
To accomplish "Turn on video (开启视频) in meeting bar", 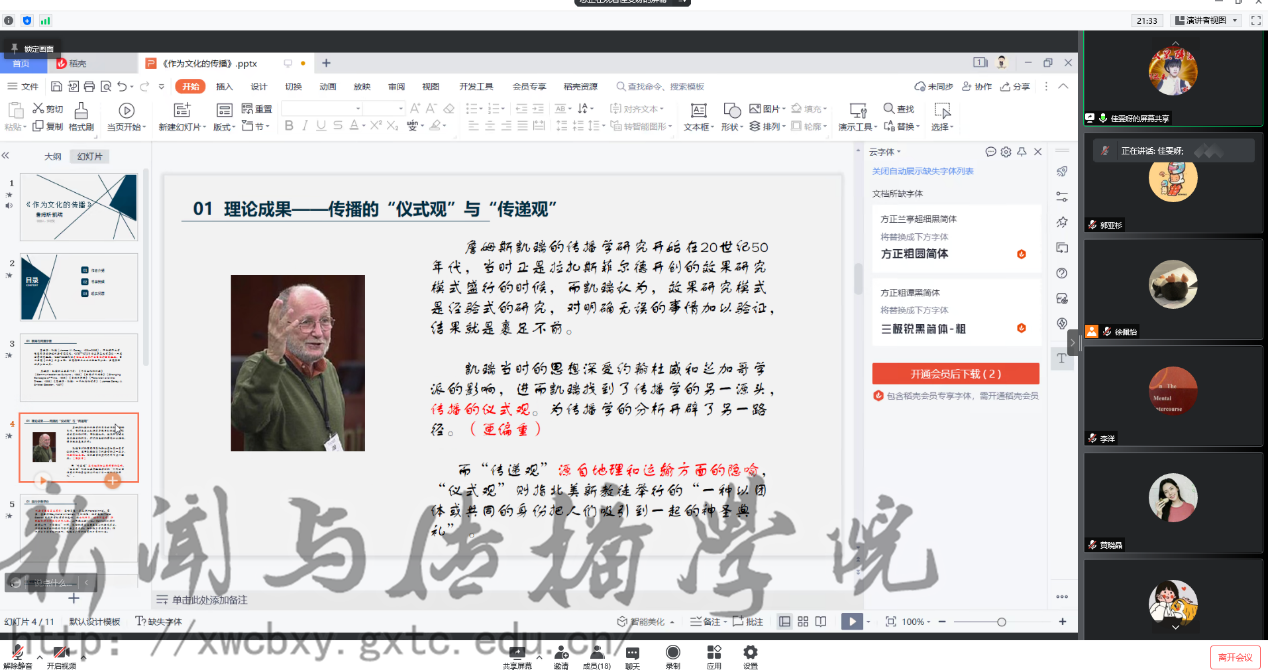I will (x=61, y=656).
